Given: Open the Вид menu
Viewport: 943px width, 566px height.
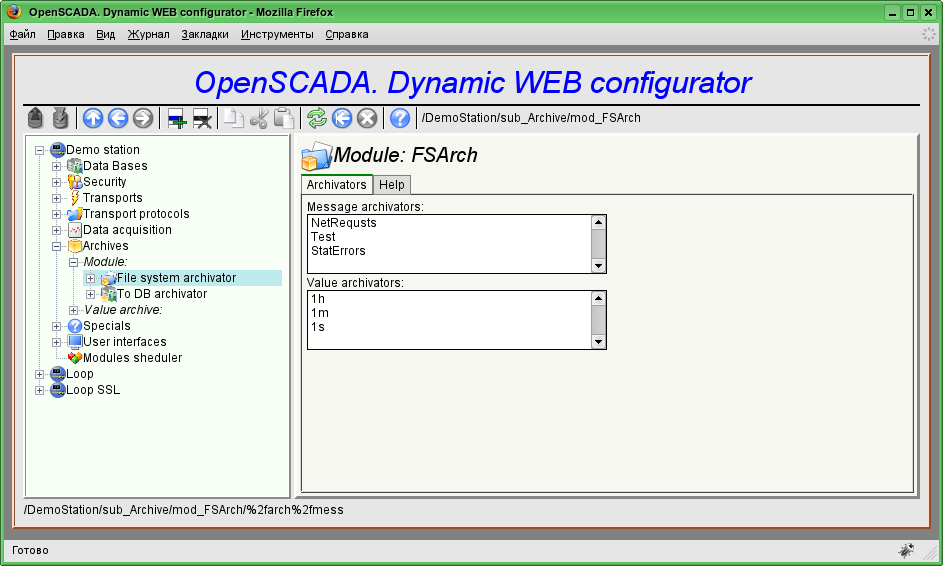Looking at the screenshot, I should pyautogui.click(x=105, y=34).
